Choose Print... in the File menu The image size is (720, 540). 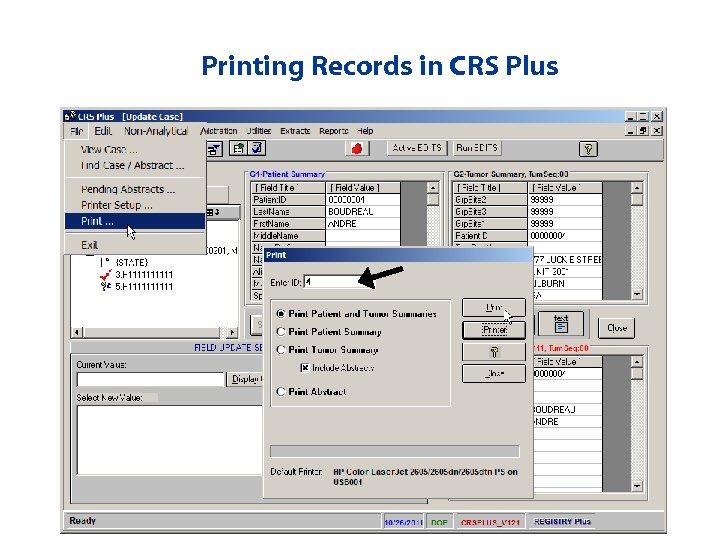click(x=135, y=221)
